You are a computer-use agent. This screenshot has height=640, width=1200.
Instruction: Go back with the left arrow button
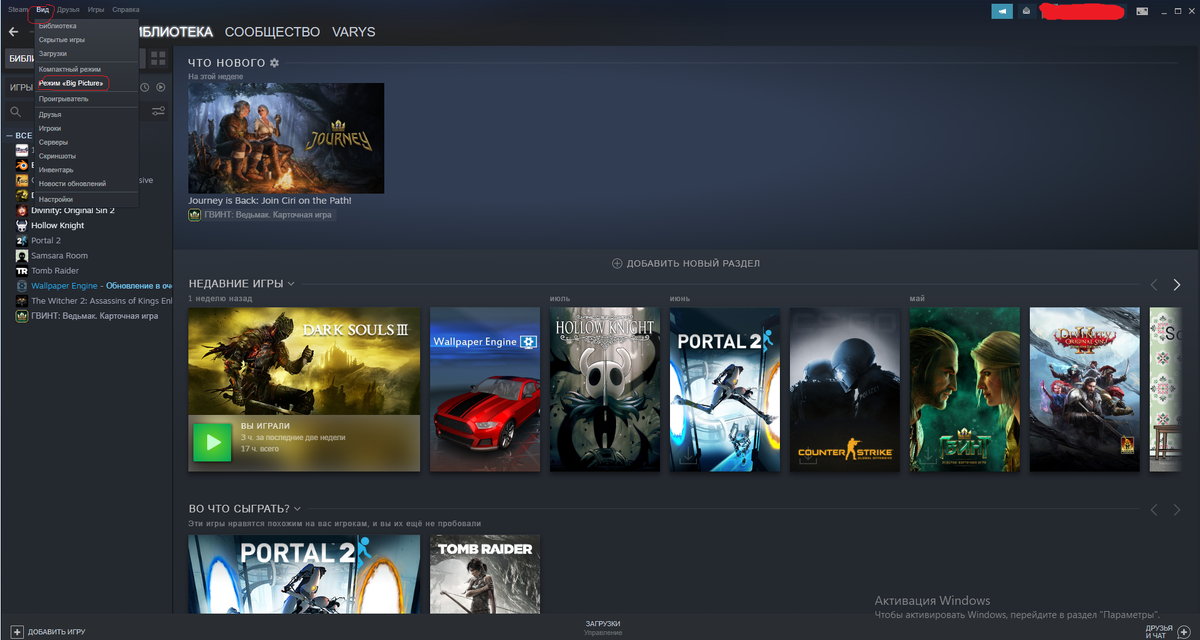[13, 32]
